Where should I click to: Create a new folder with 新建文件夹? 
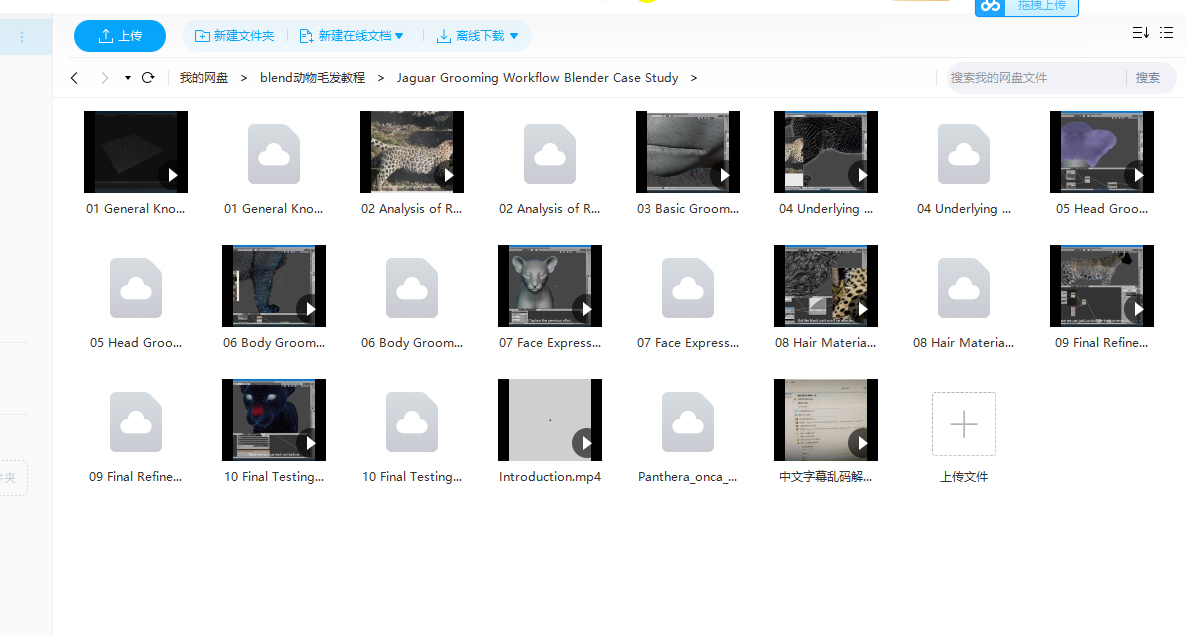[x=234, y=36]
